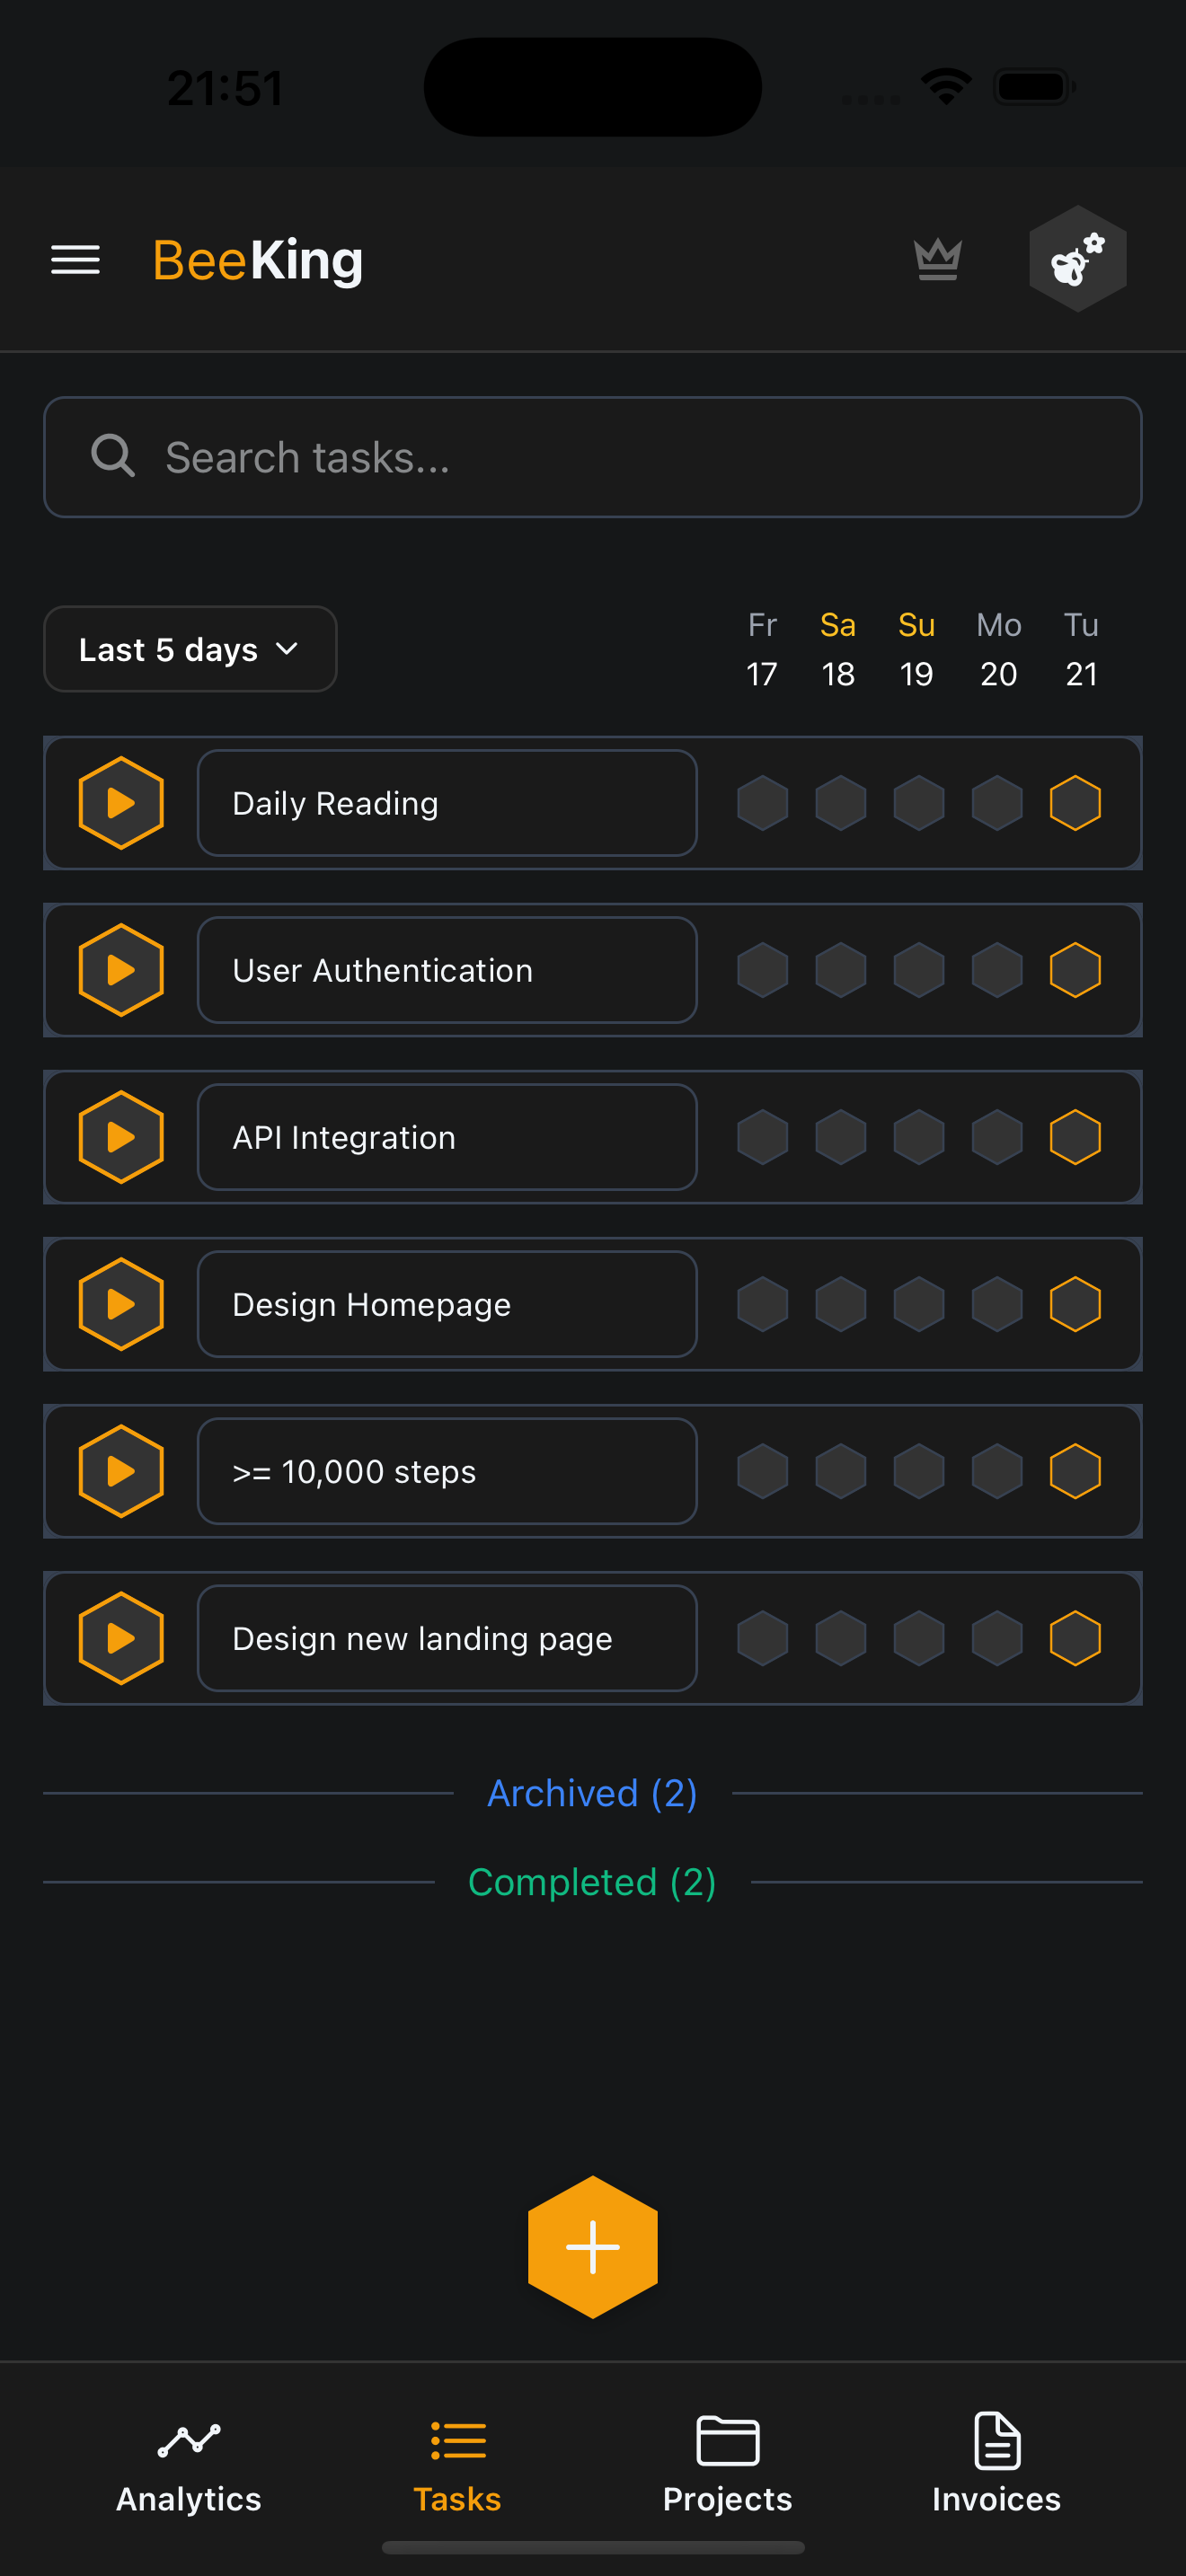This screenshot has width=1186, height=2576.
Task: Tap the crown premium icon
Action: tap(937, 260)
